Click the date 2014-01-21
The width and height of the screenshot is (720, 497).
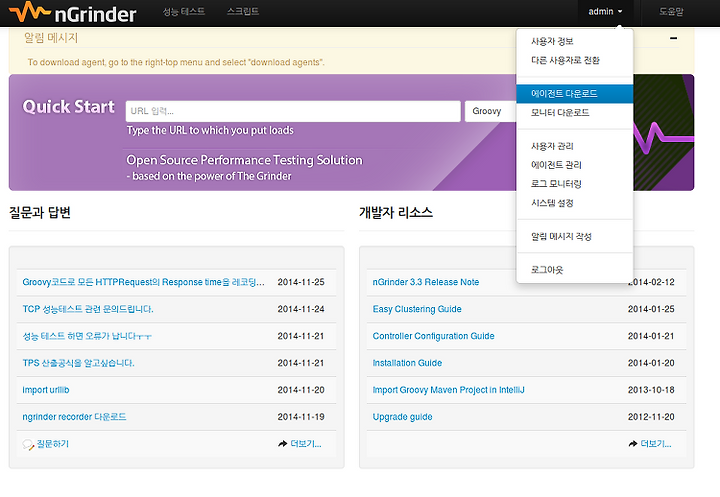651,336
